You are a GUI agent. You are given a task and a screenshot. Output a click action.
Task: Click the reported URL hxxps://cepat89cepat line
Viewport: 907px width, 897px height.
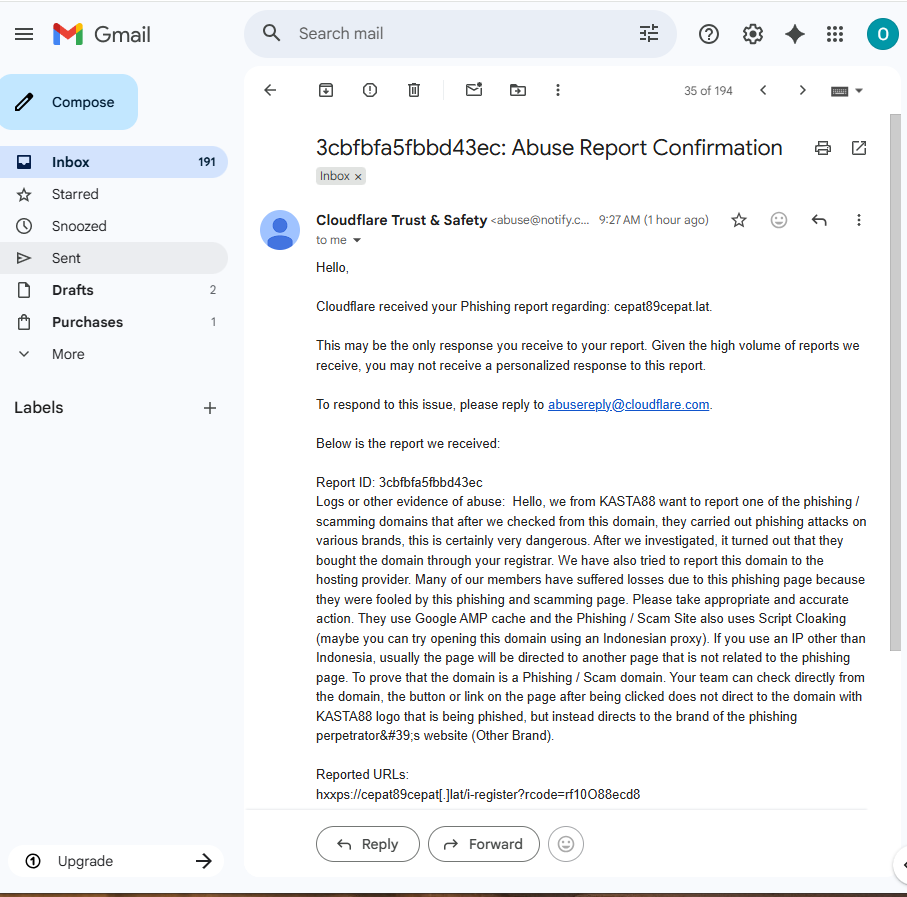478,795
